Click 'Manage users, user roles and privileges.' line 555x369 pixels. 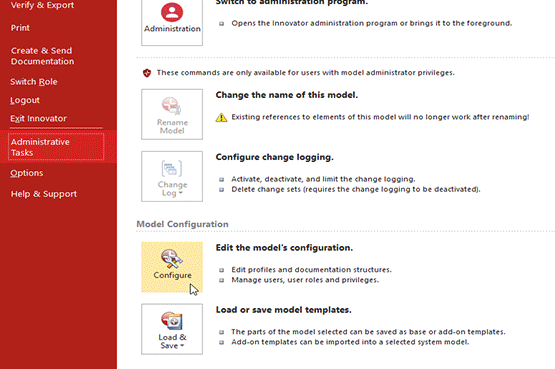pos(305,280)
